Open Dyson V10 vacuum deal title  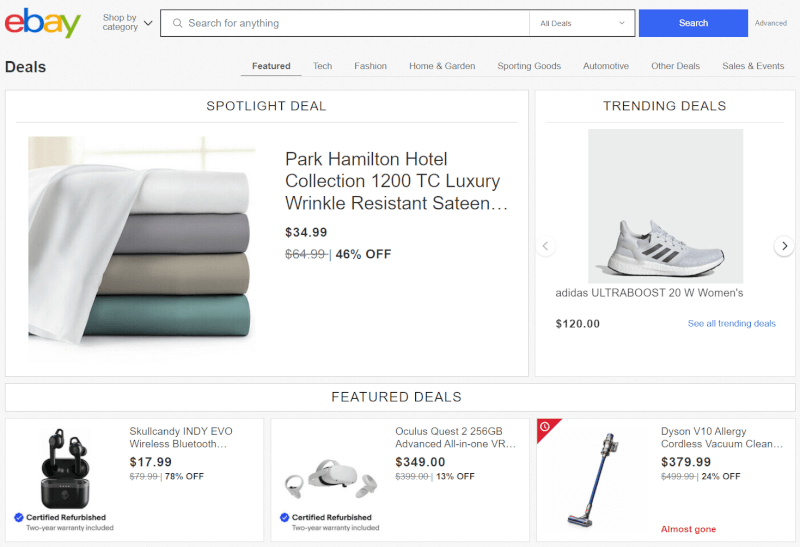click(x=721, y=438)
